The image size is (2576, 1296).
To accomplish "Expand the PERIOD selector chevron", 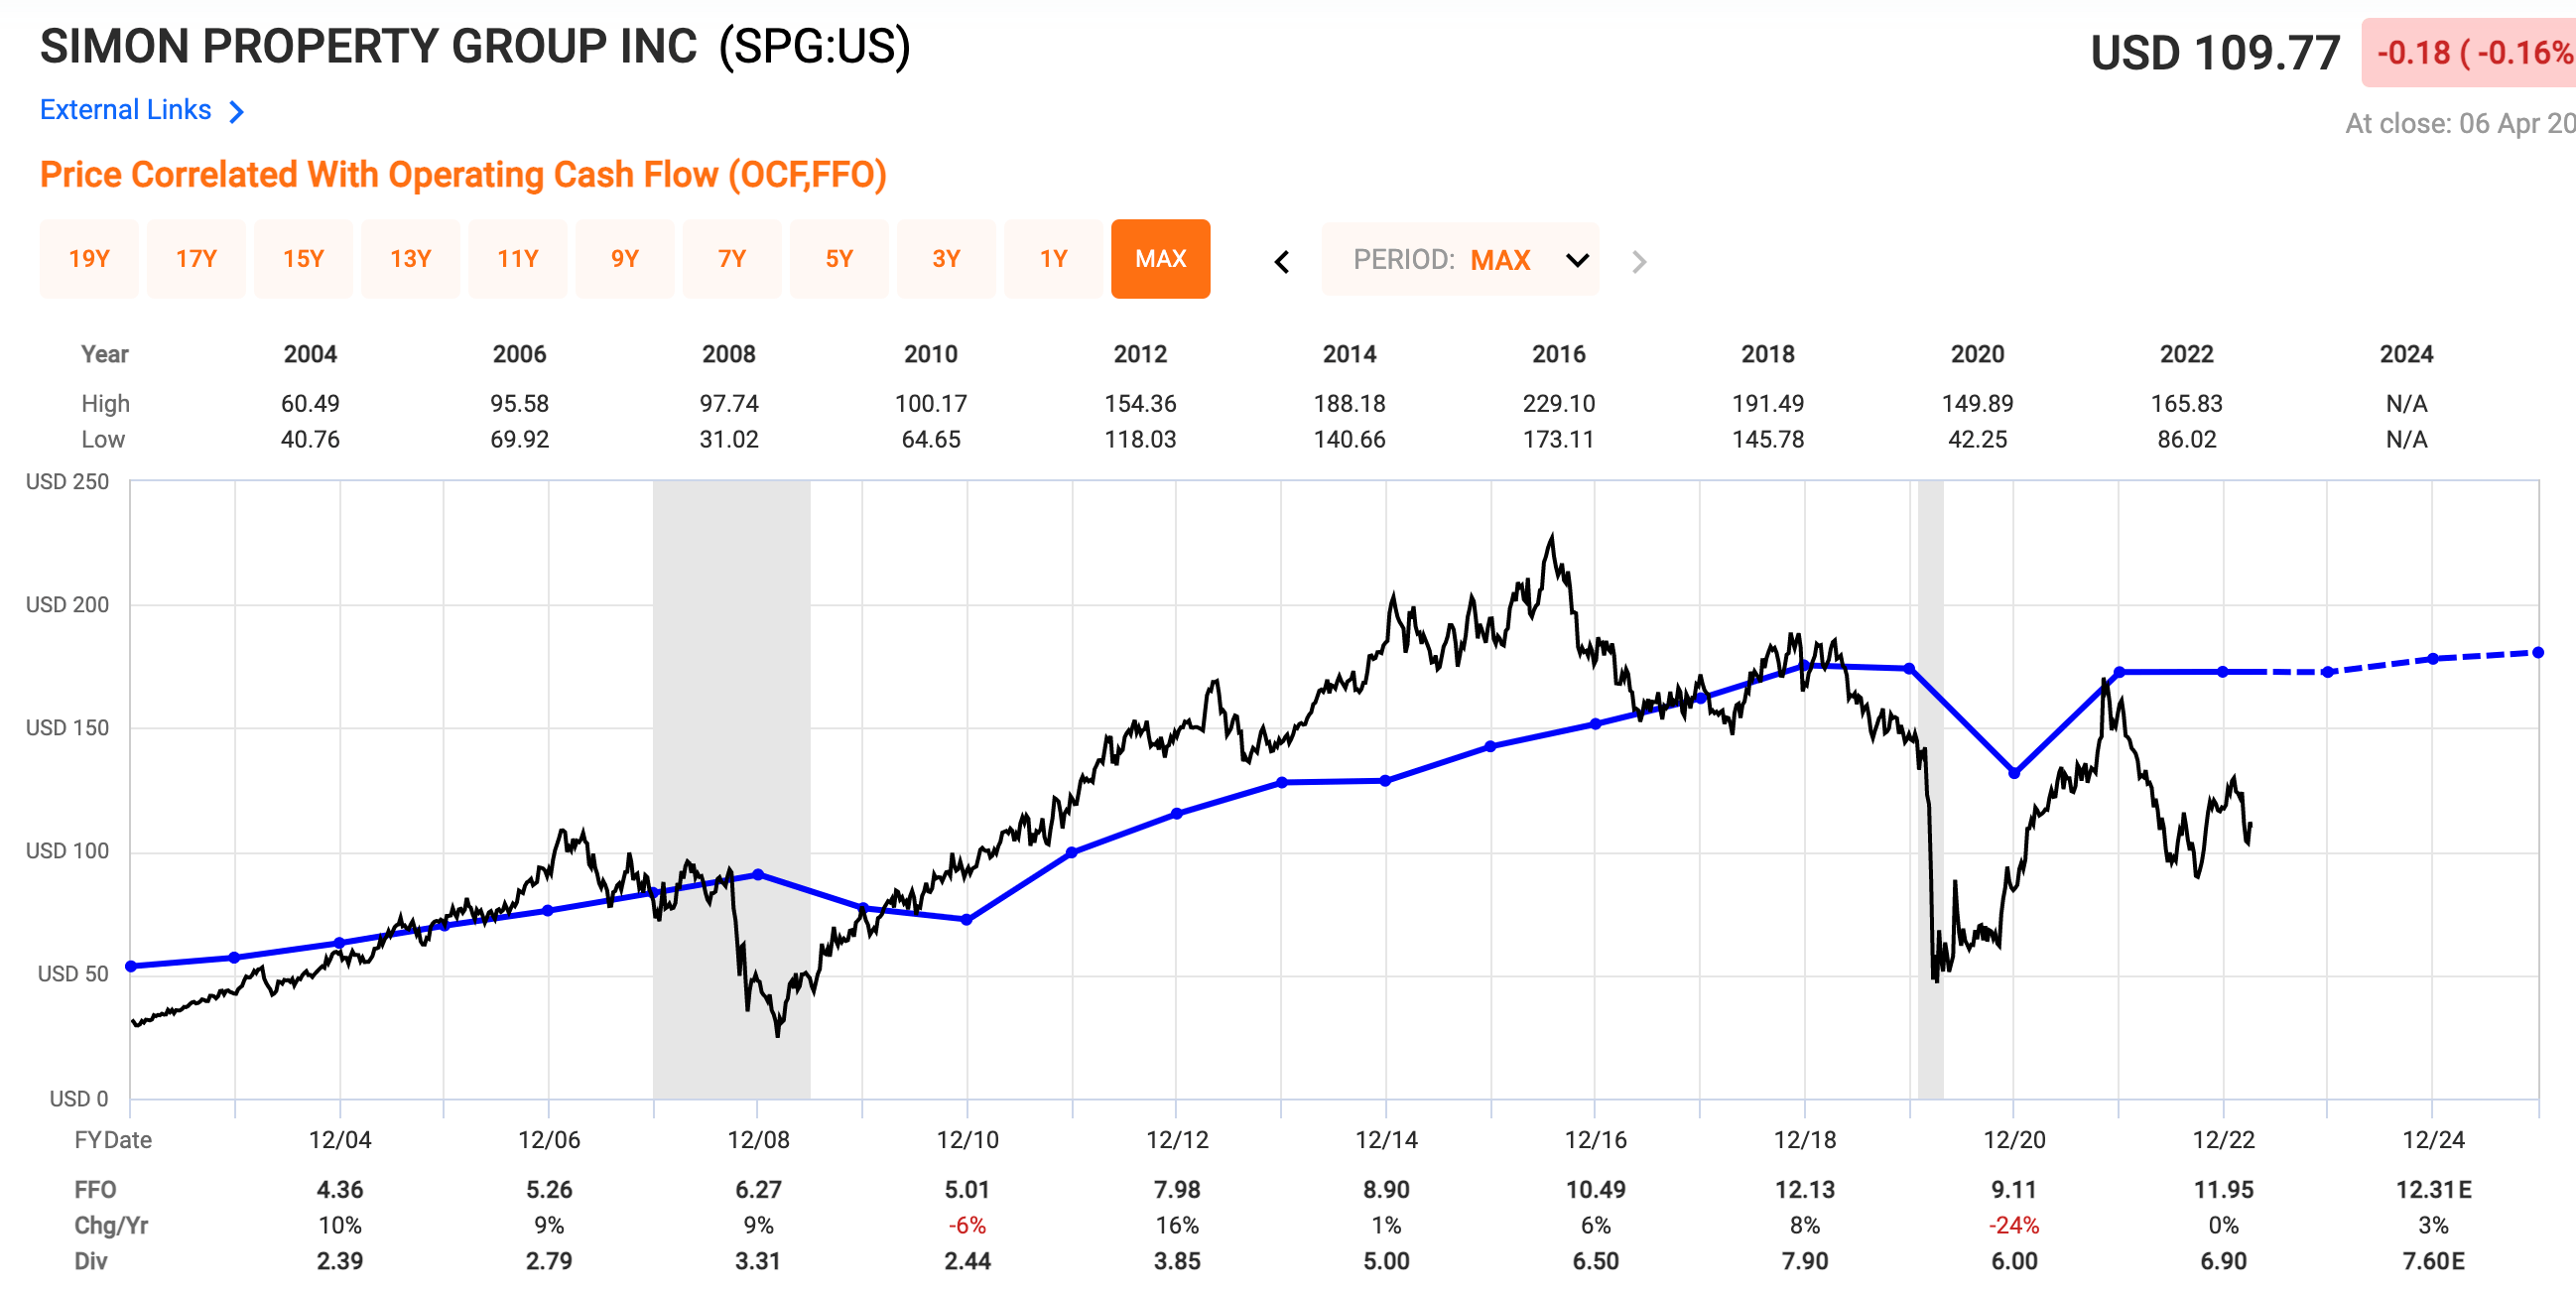I will pos(1577,261).
